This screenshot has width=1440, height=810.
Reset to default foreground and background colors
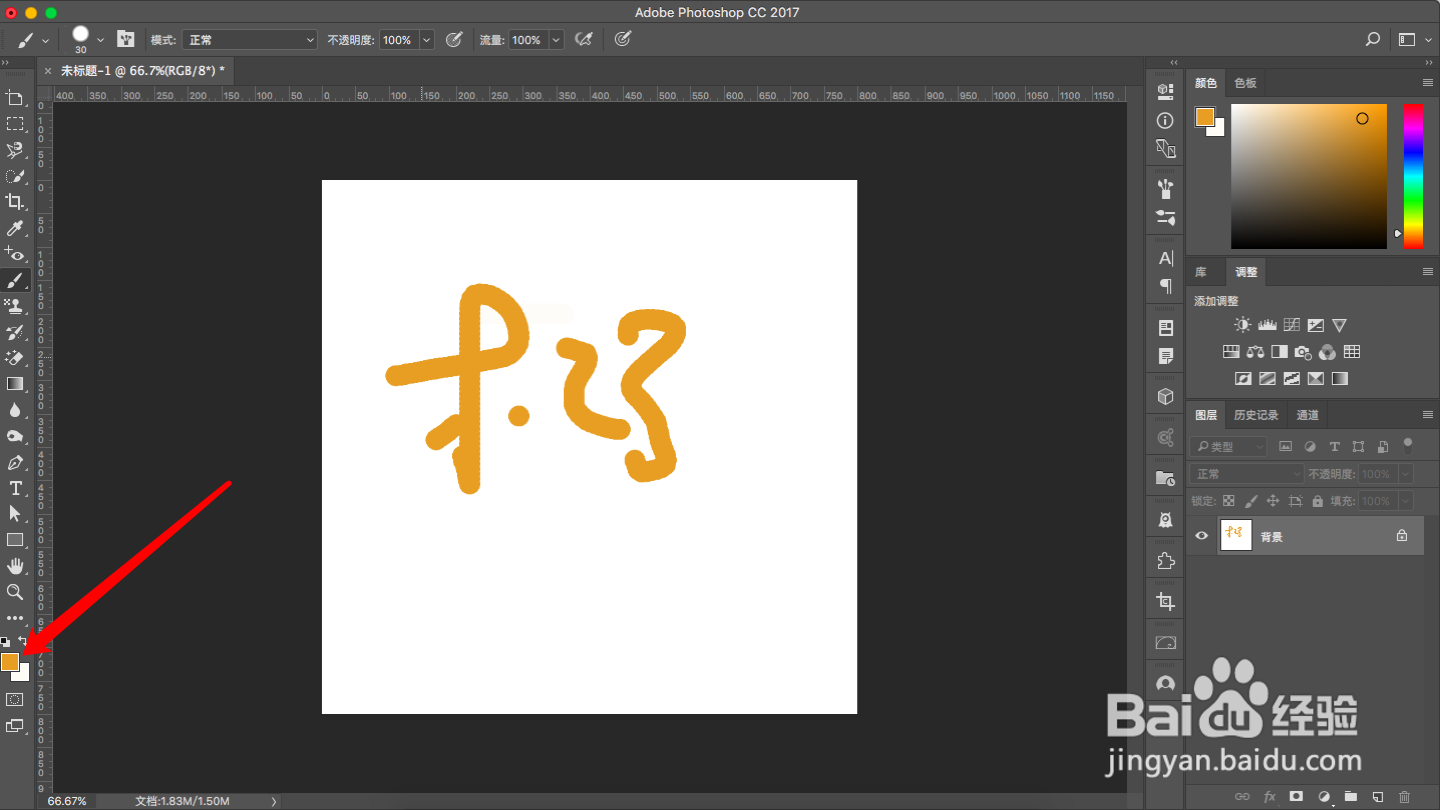click(x=5, y=641)
